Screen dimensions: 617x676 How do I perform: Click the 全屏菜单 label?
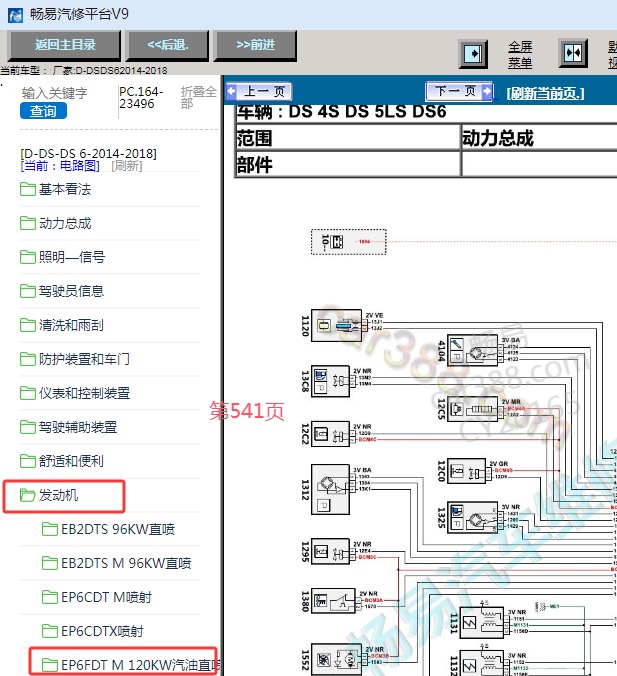point(520,55)
